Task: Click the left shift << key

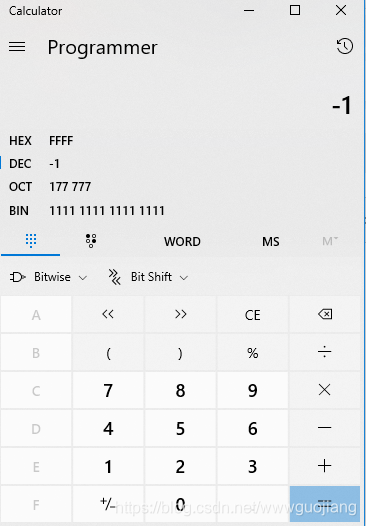Action: (x=108, y=314)
